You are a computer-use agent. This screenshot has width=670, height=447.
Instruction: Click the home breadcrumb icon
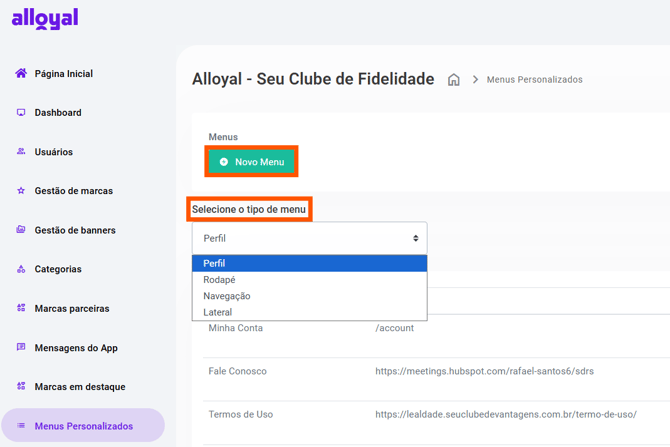click(x=453, y=79)
